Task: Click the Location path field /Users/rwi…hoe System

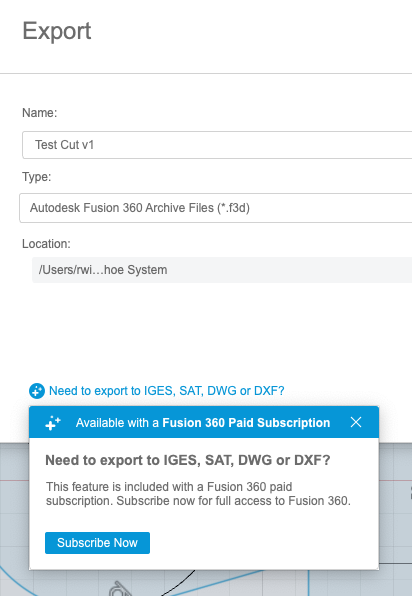Action: pos(222,270)
